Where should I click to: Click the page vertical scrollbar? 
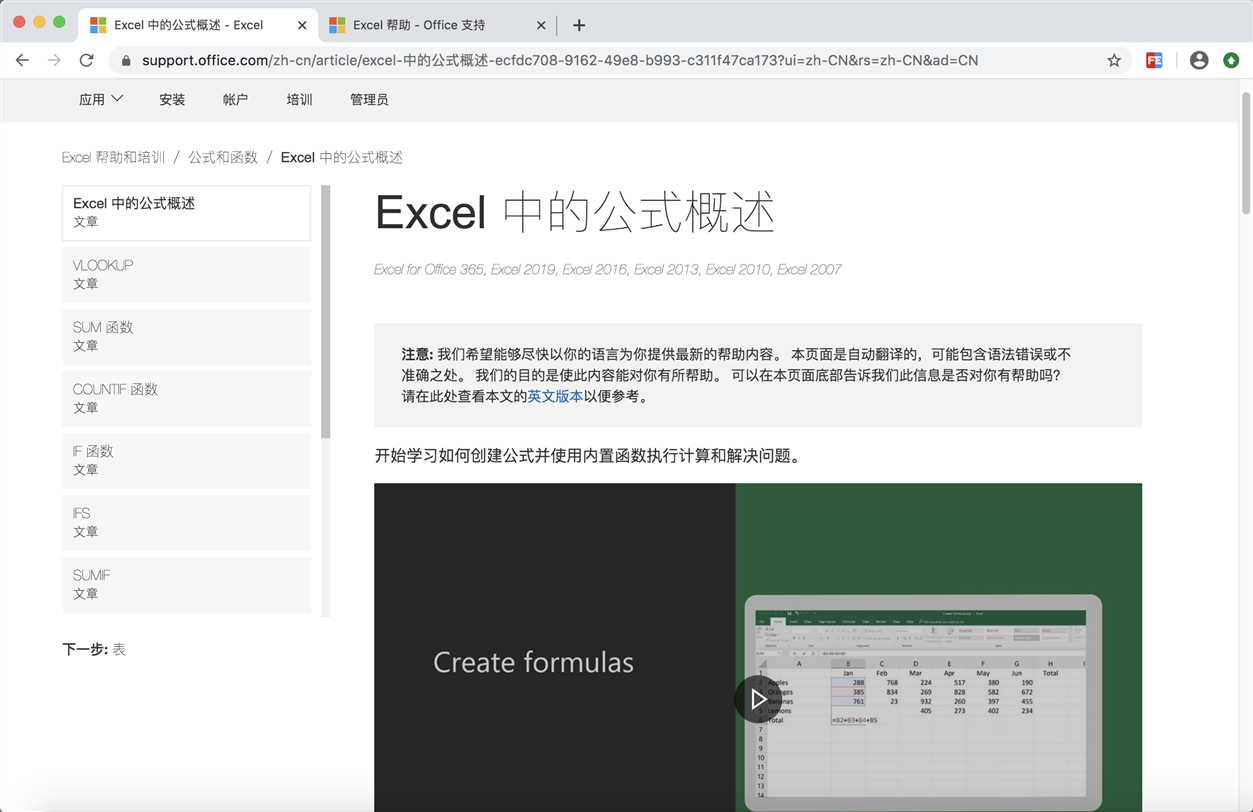coord(1246,152)
